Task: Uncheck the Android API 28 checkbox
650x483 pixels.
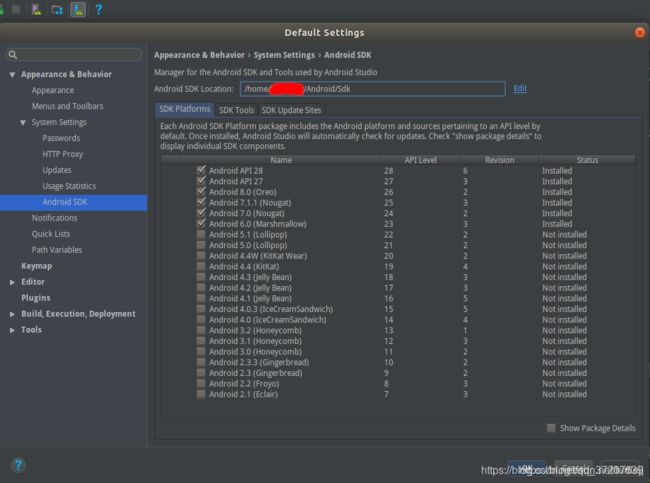Action: pyautogui.click(x=201, y=170)
